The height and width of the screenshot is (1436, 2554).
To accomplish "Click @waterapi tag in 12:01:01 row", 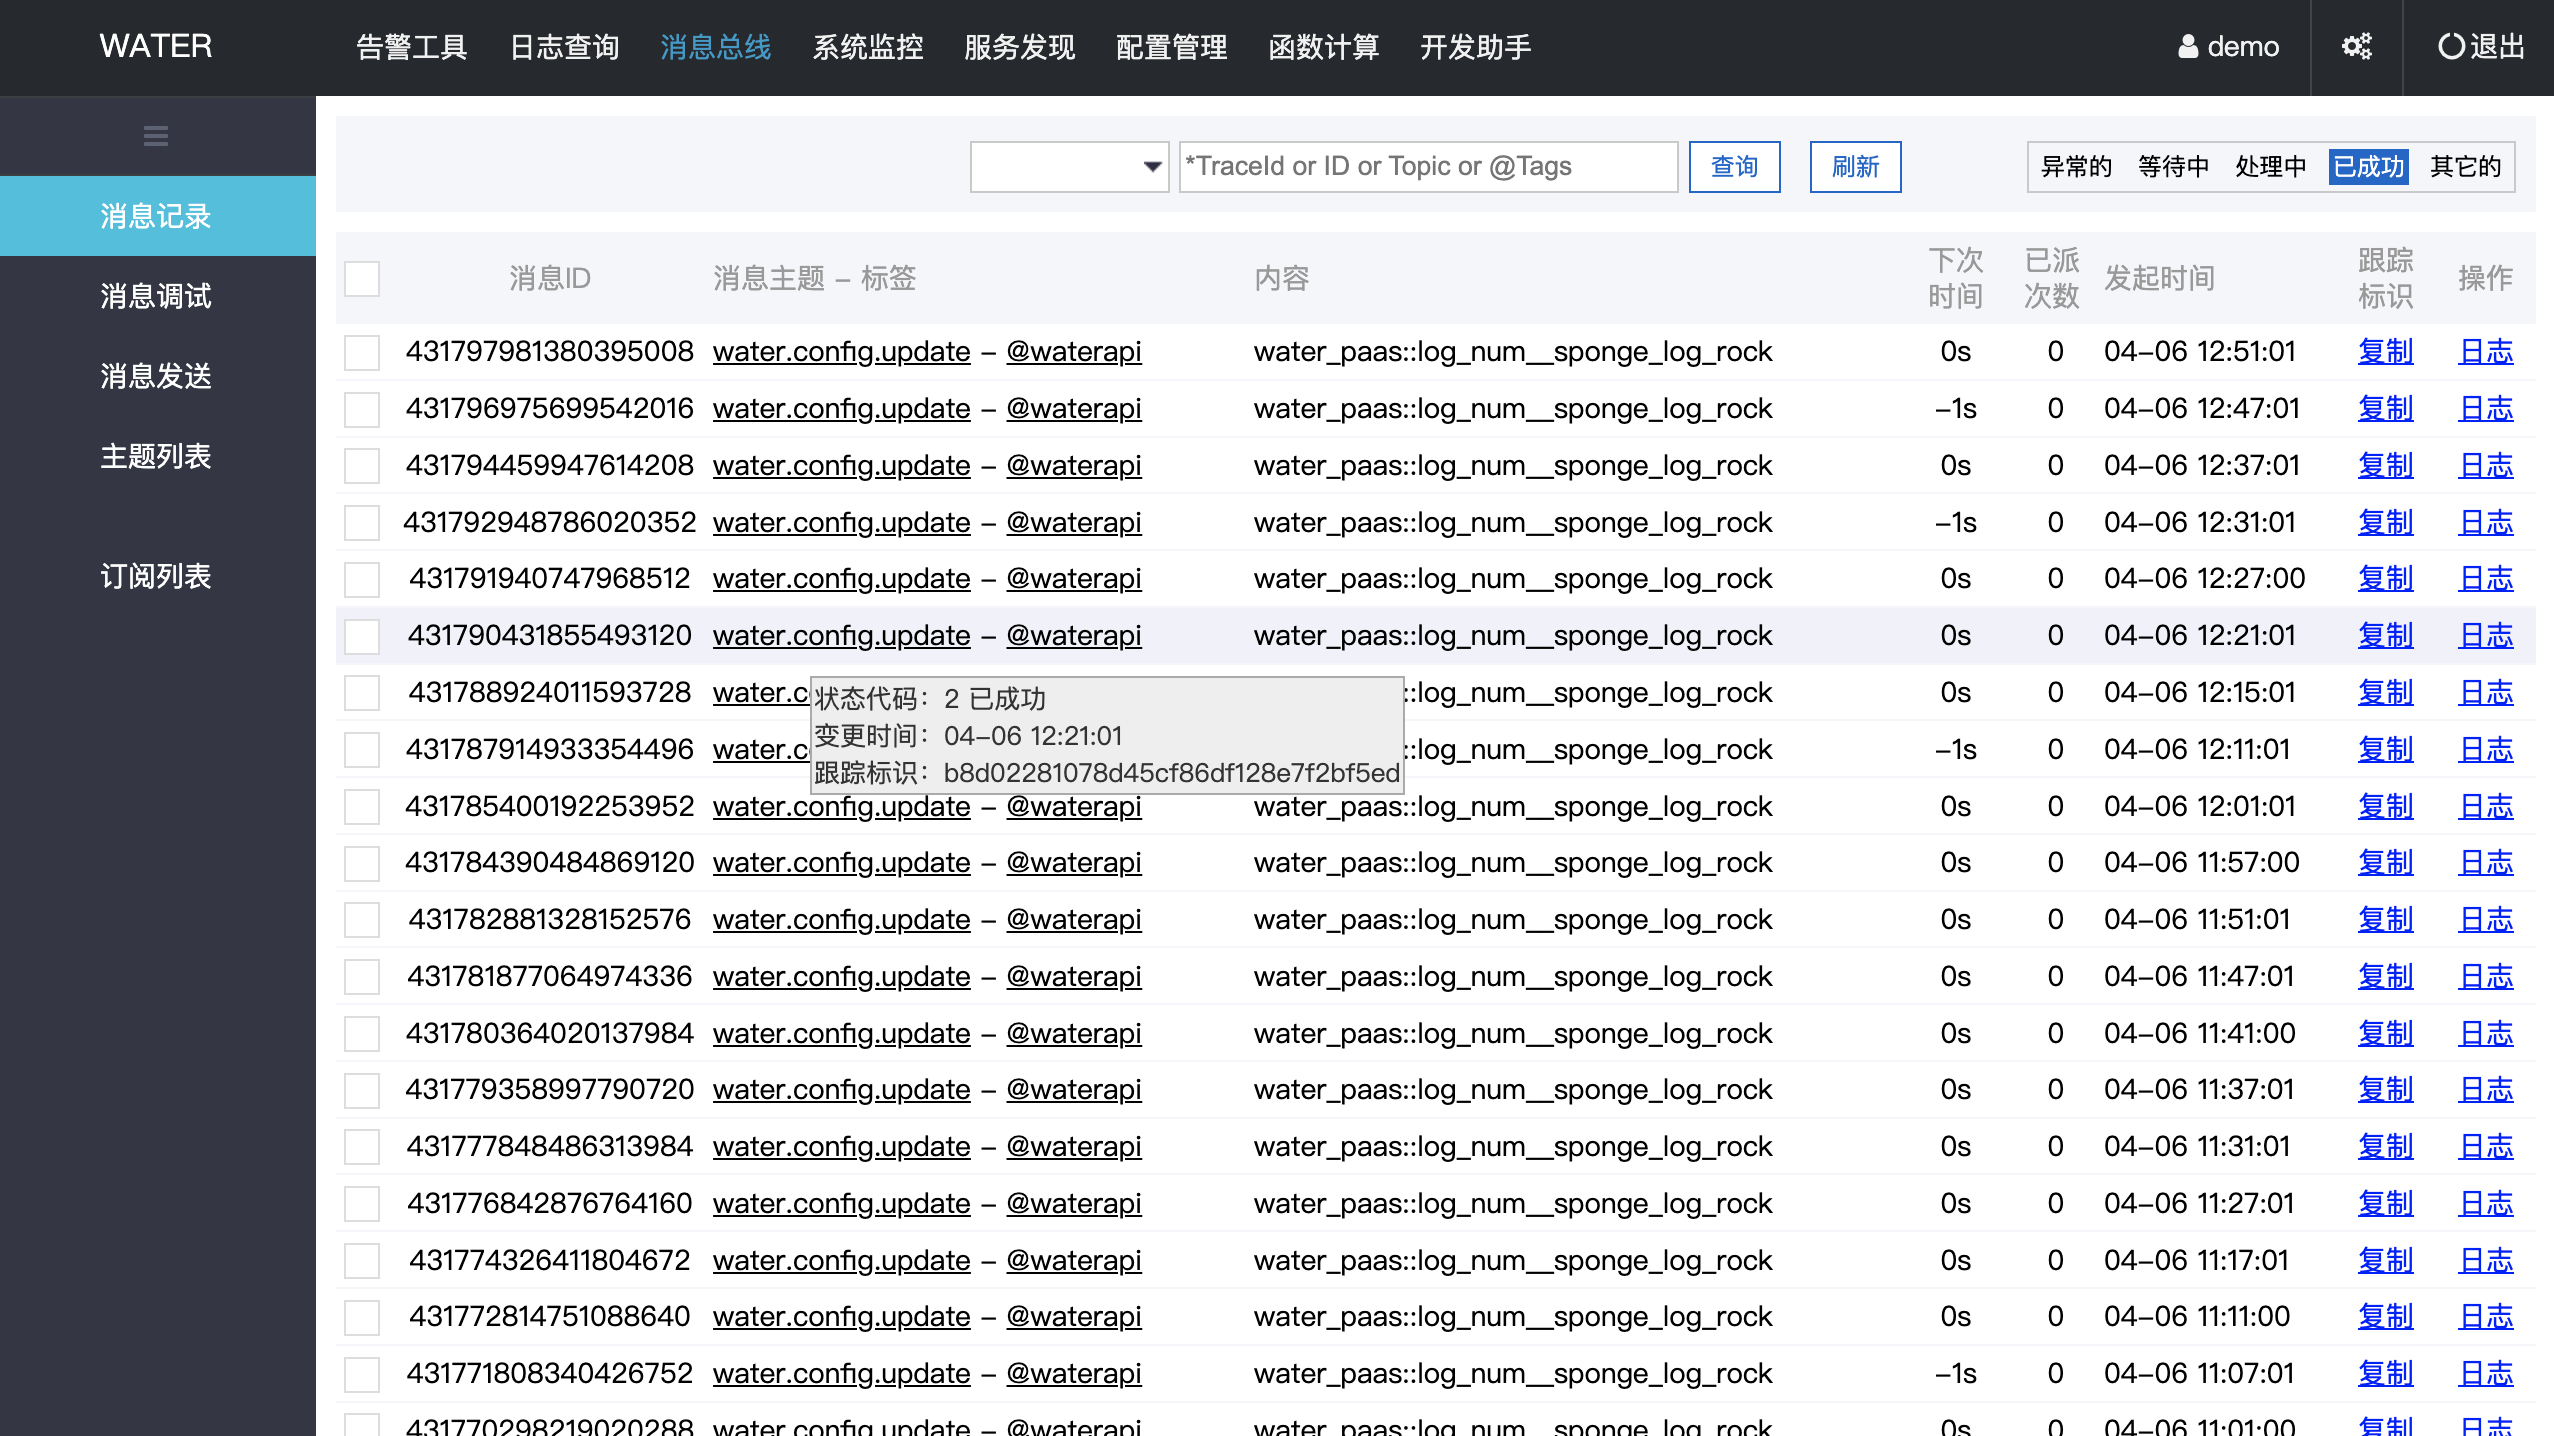I will 1073,807.
